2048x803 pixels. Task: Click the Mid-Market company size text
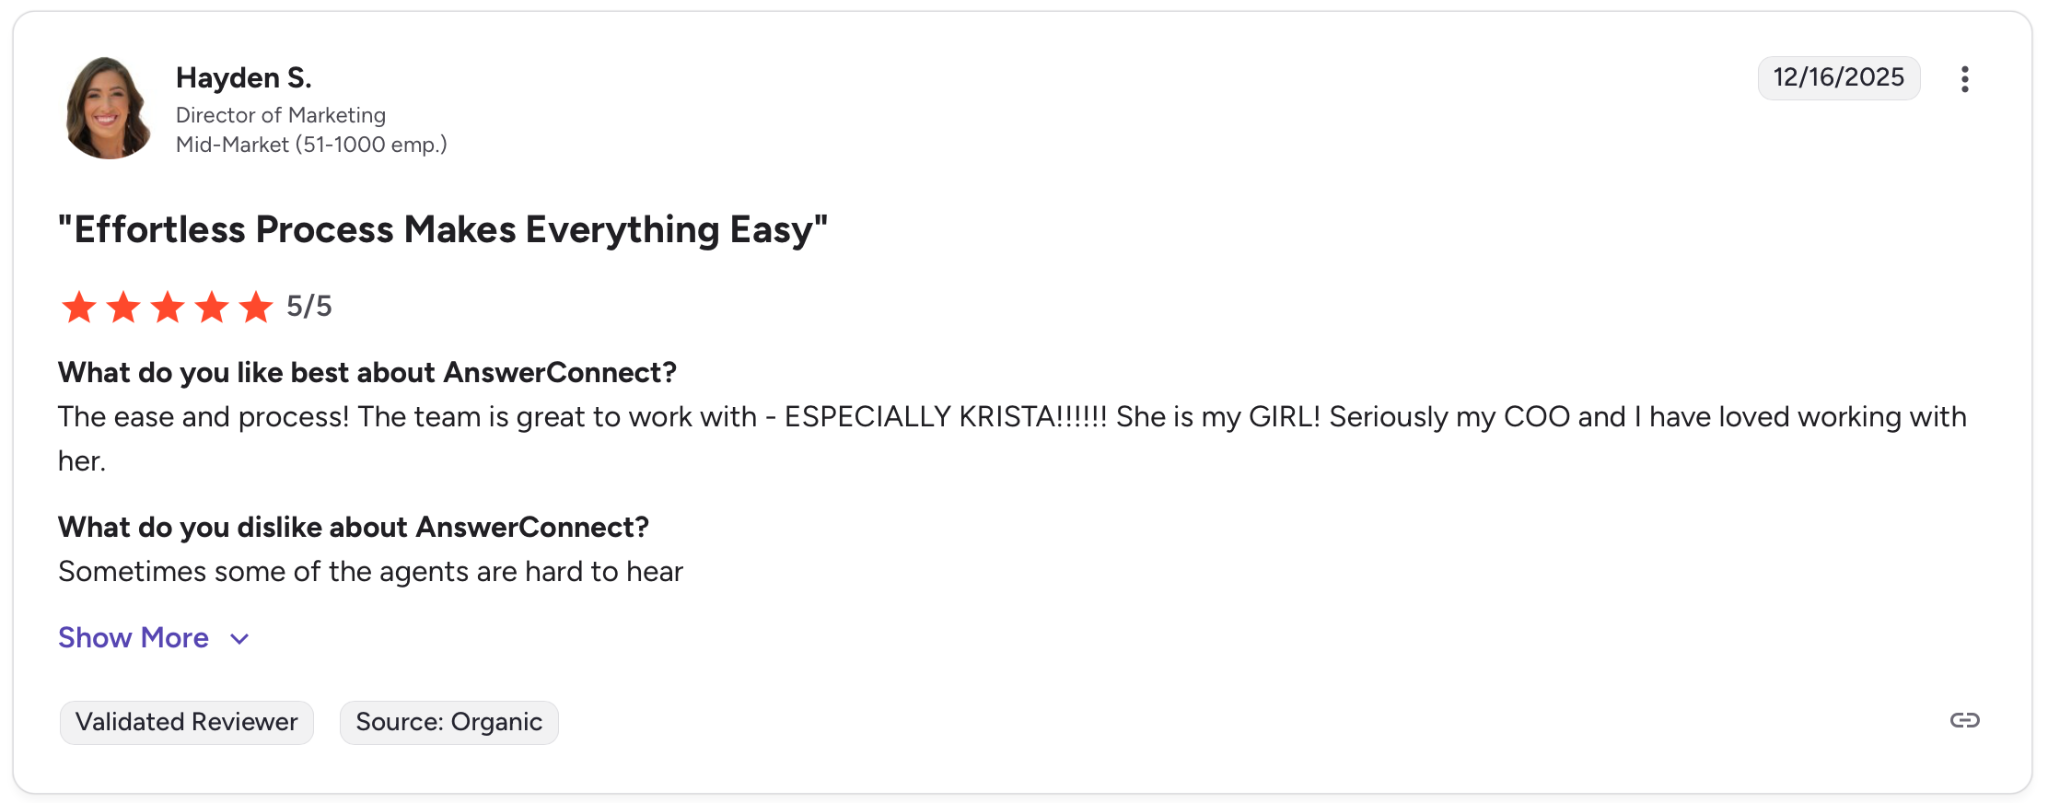click(311, 145)
